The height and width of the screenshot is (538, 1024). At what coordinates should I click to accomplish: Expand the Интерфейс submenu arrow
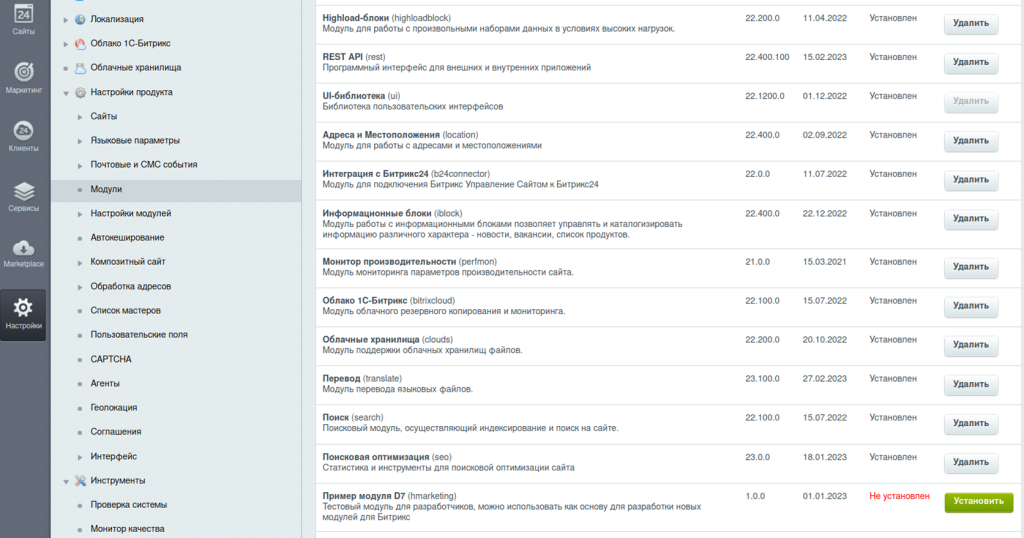(80, 456)
